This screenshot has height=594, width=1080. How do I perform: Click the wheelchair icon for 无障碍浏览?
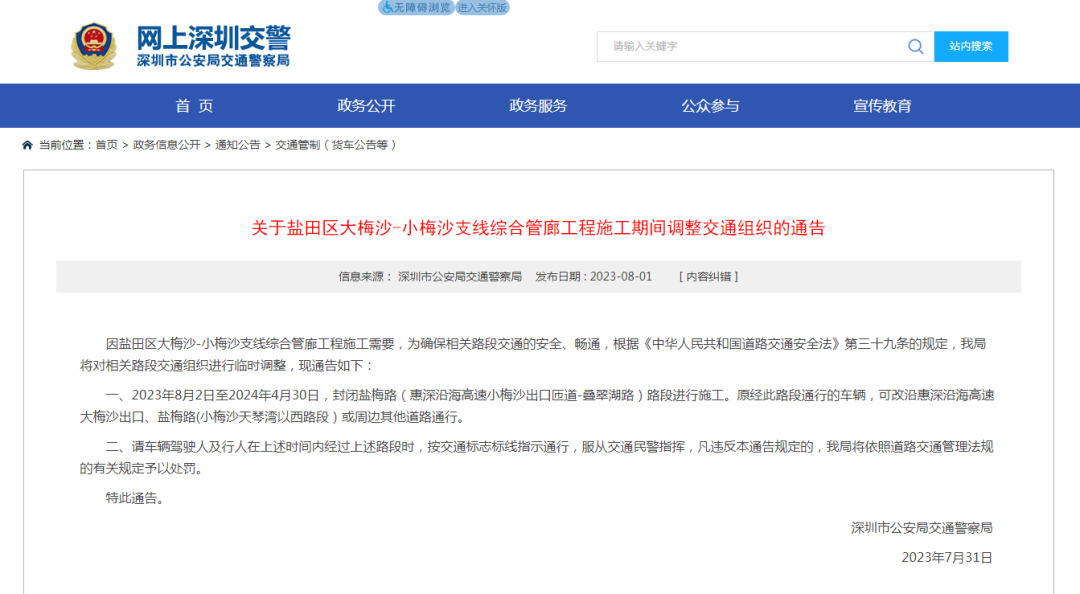(385, 8)
